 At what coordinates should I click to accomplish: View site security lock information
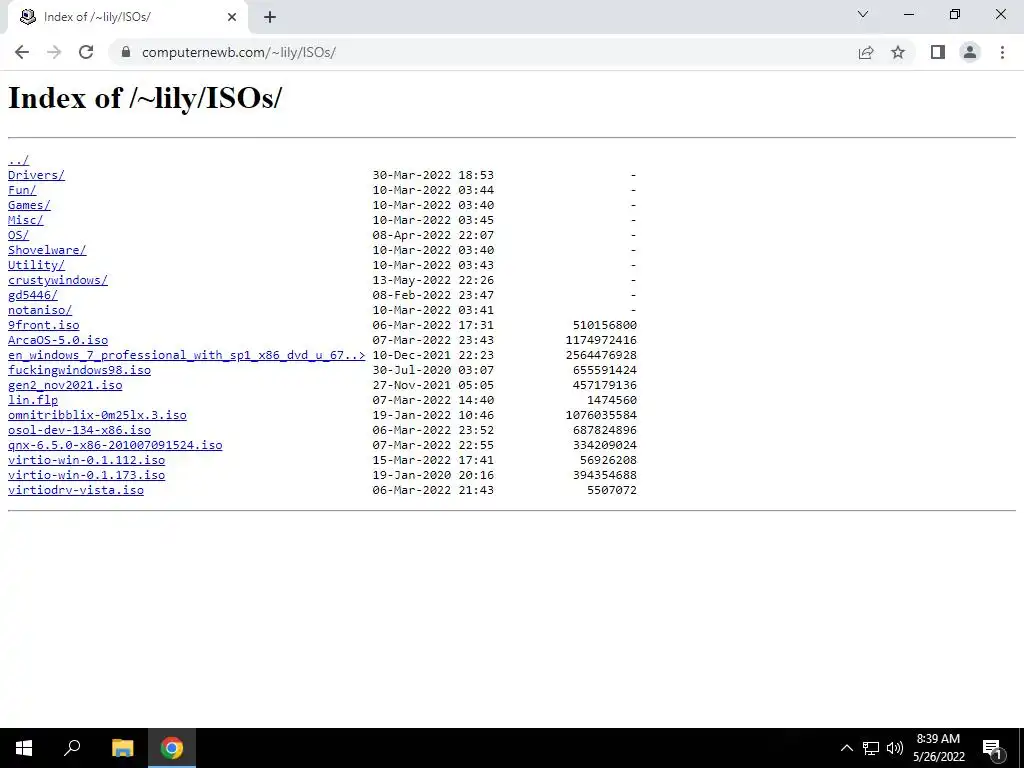click(x=126, y=52)
